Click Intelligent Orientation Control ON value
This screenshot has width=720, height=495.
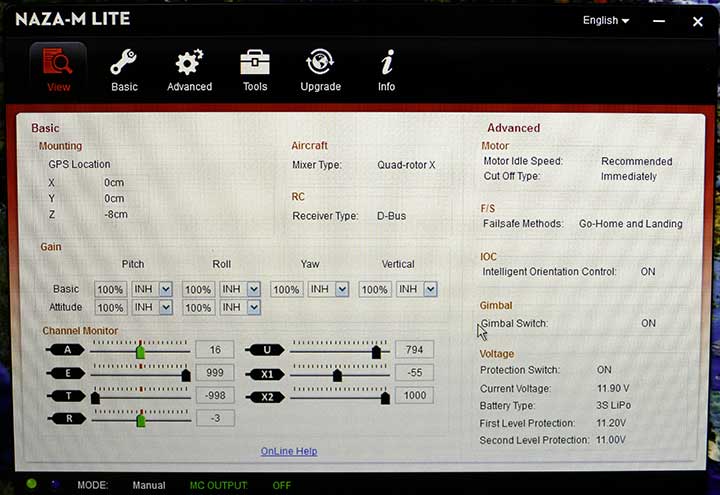tap(648, 272)
